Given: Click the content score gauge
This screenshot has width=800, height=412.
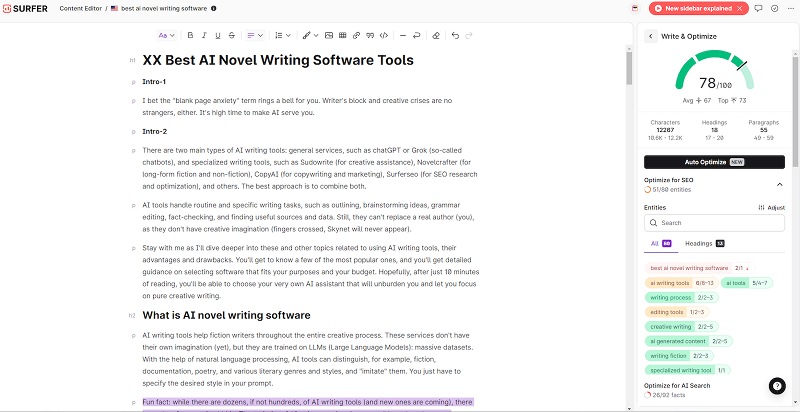Looking at the screenshot, I should pyautogui.click(x=714, y=71).
